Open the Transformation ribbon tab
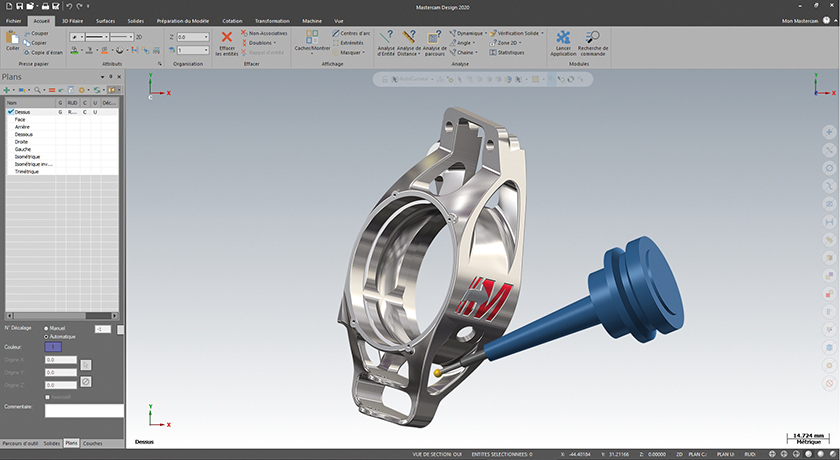840x460 pixels. point(272,20)
